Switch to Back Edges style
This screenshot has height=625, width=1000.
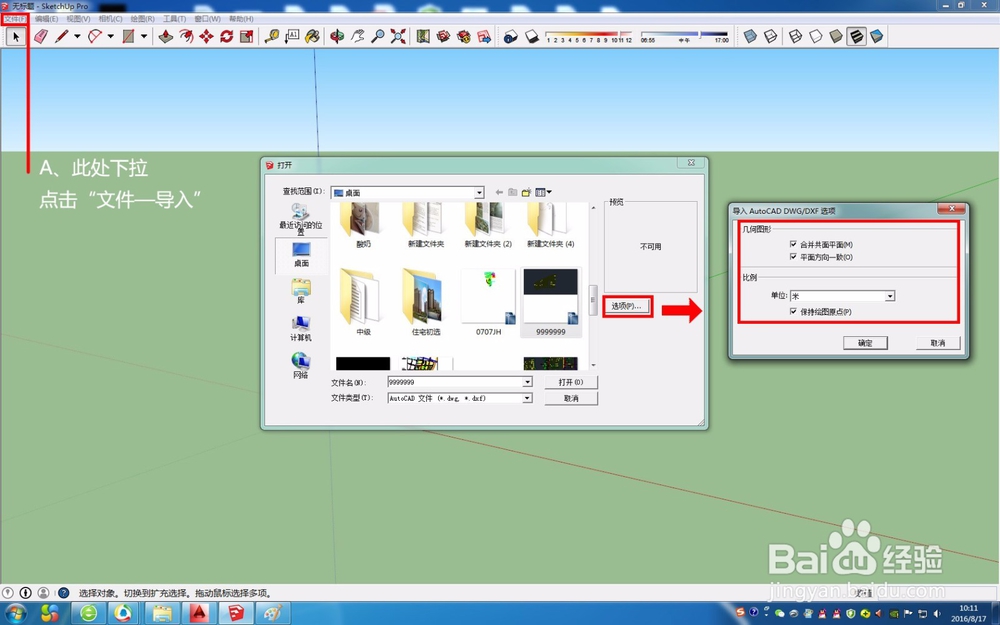pos(771,36)
